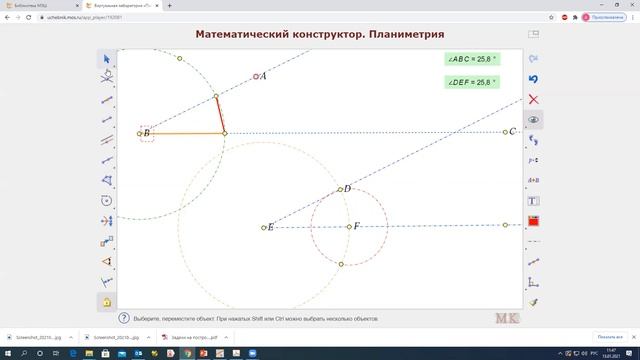Open the segment style option

pos(533,262)
